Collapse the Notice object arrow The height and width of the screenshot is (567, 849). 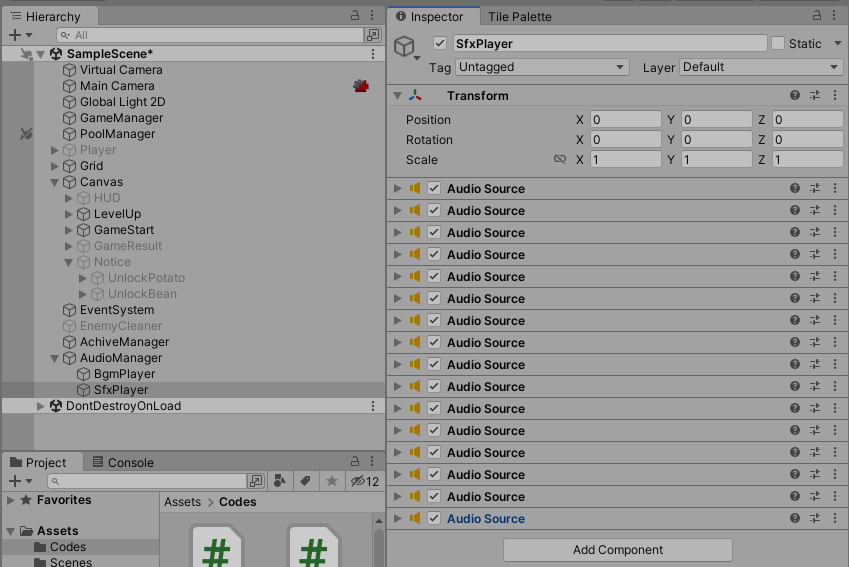[69, 262]
